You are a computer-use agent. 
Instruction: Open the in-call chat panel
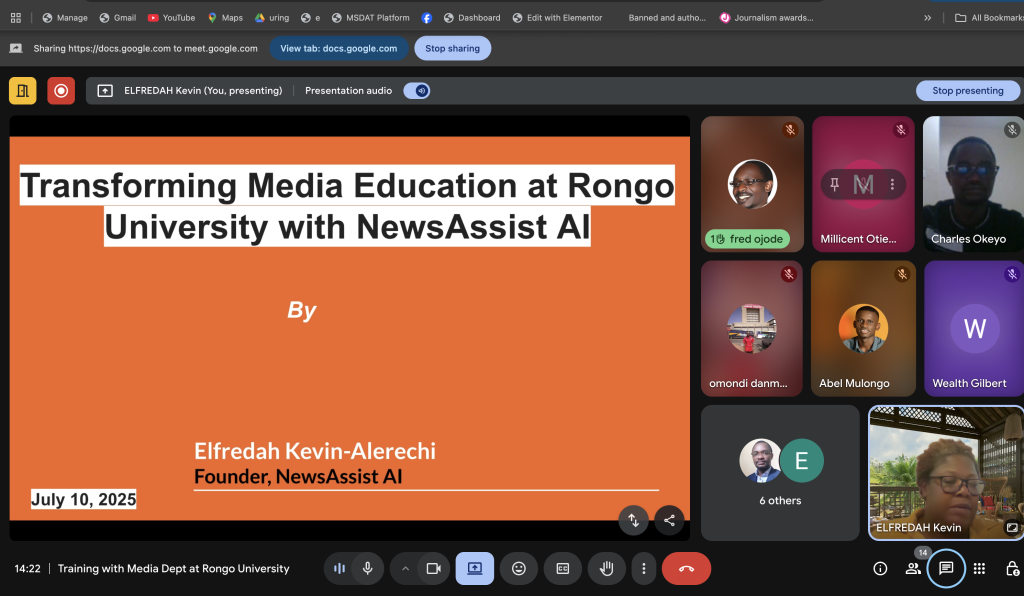tap(946, 569)
